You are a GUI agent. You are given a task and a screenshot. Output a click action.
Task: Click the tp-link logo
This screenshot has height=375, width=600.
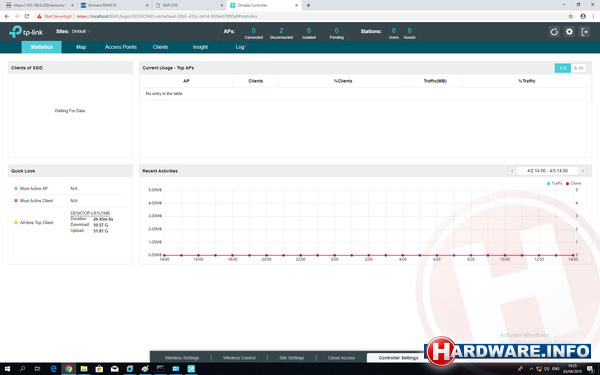(26, 32)
